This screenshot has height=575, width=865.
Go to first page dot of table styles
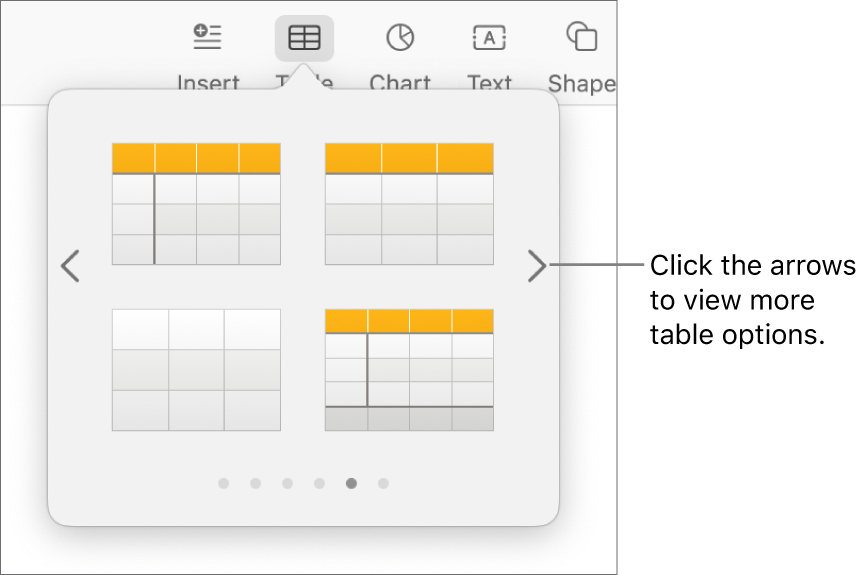pyautogui.click(x=223, y=484)
